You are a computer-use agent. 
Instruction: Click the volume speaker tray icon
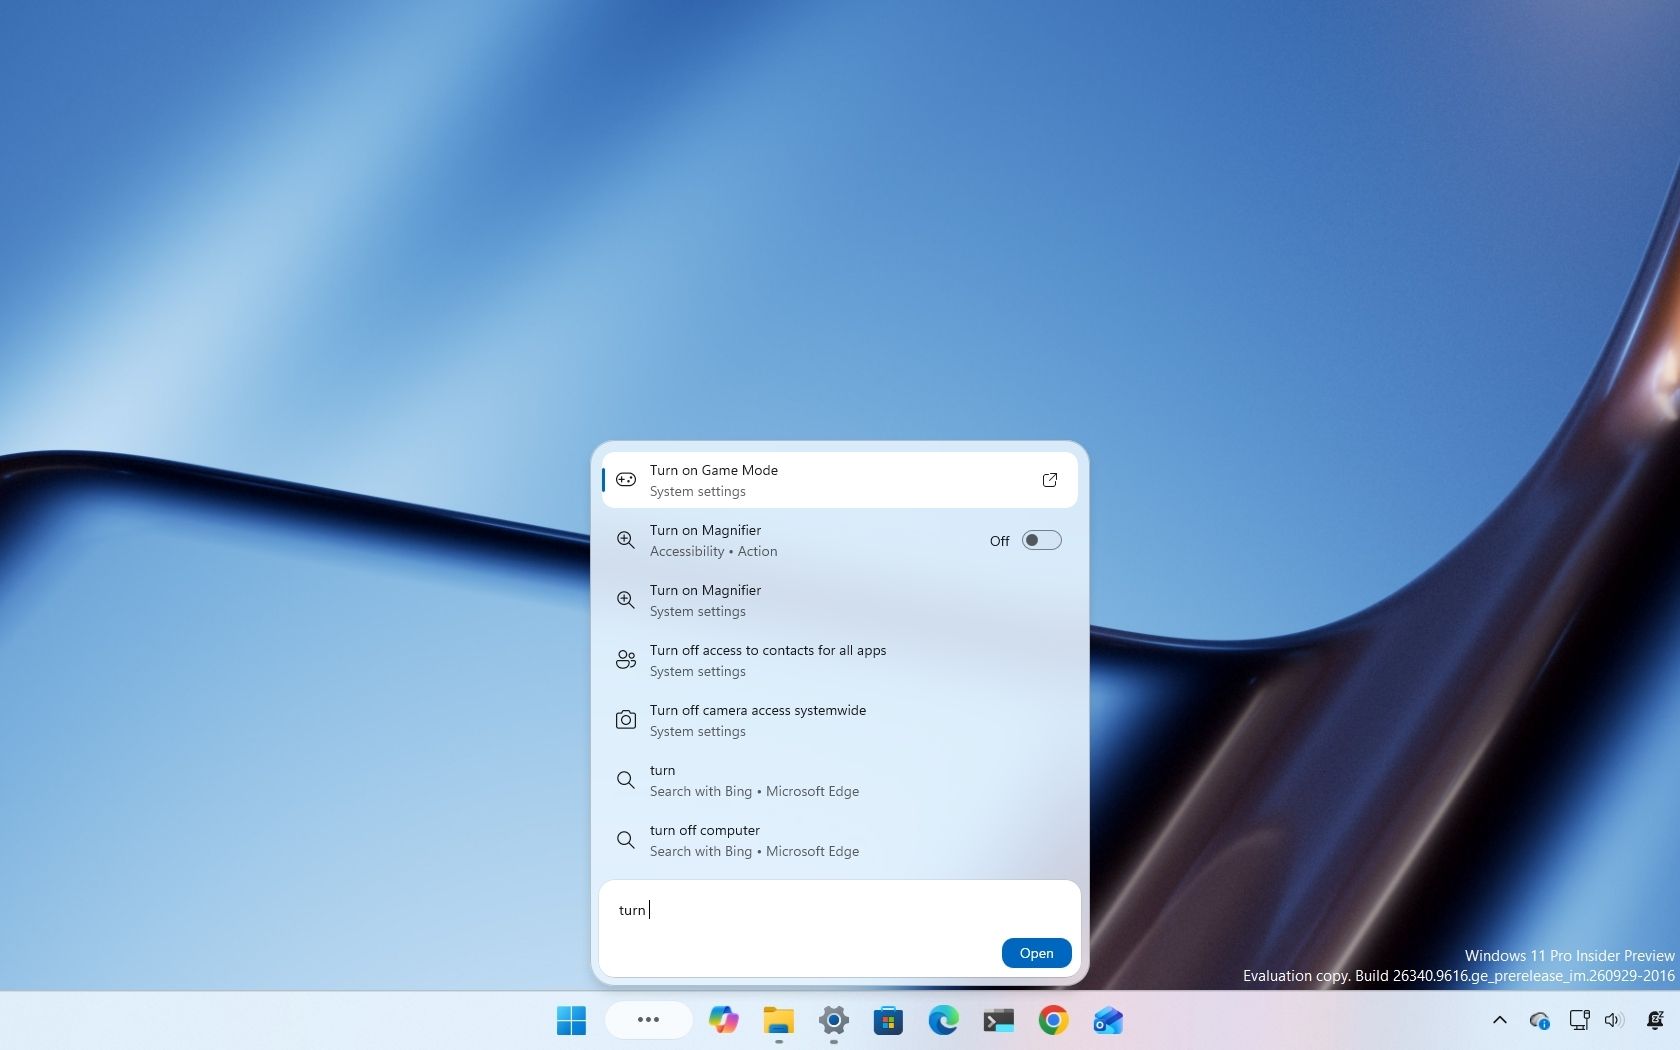click(x=1613, y=1020)
